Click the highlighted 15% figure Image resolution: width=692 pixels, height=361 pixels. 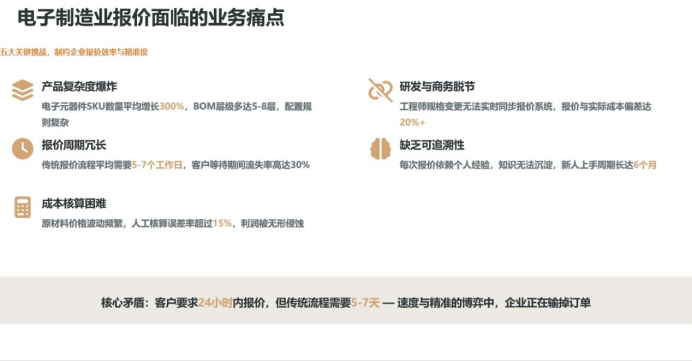coord(222,223)
